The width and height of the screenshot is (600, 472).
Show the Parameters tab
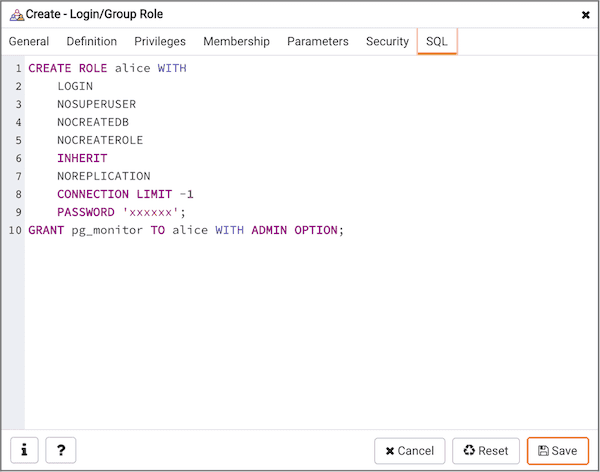pyautogui.click(x=318, y=42)
